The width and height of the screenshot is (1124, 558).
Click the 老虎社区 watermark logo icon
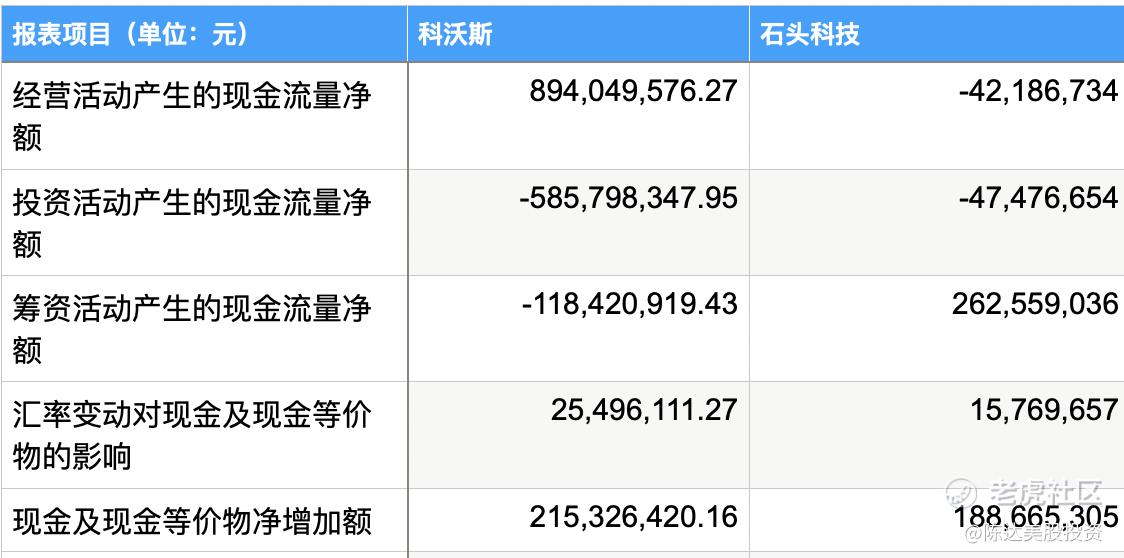(x=963, y=492)
